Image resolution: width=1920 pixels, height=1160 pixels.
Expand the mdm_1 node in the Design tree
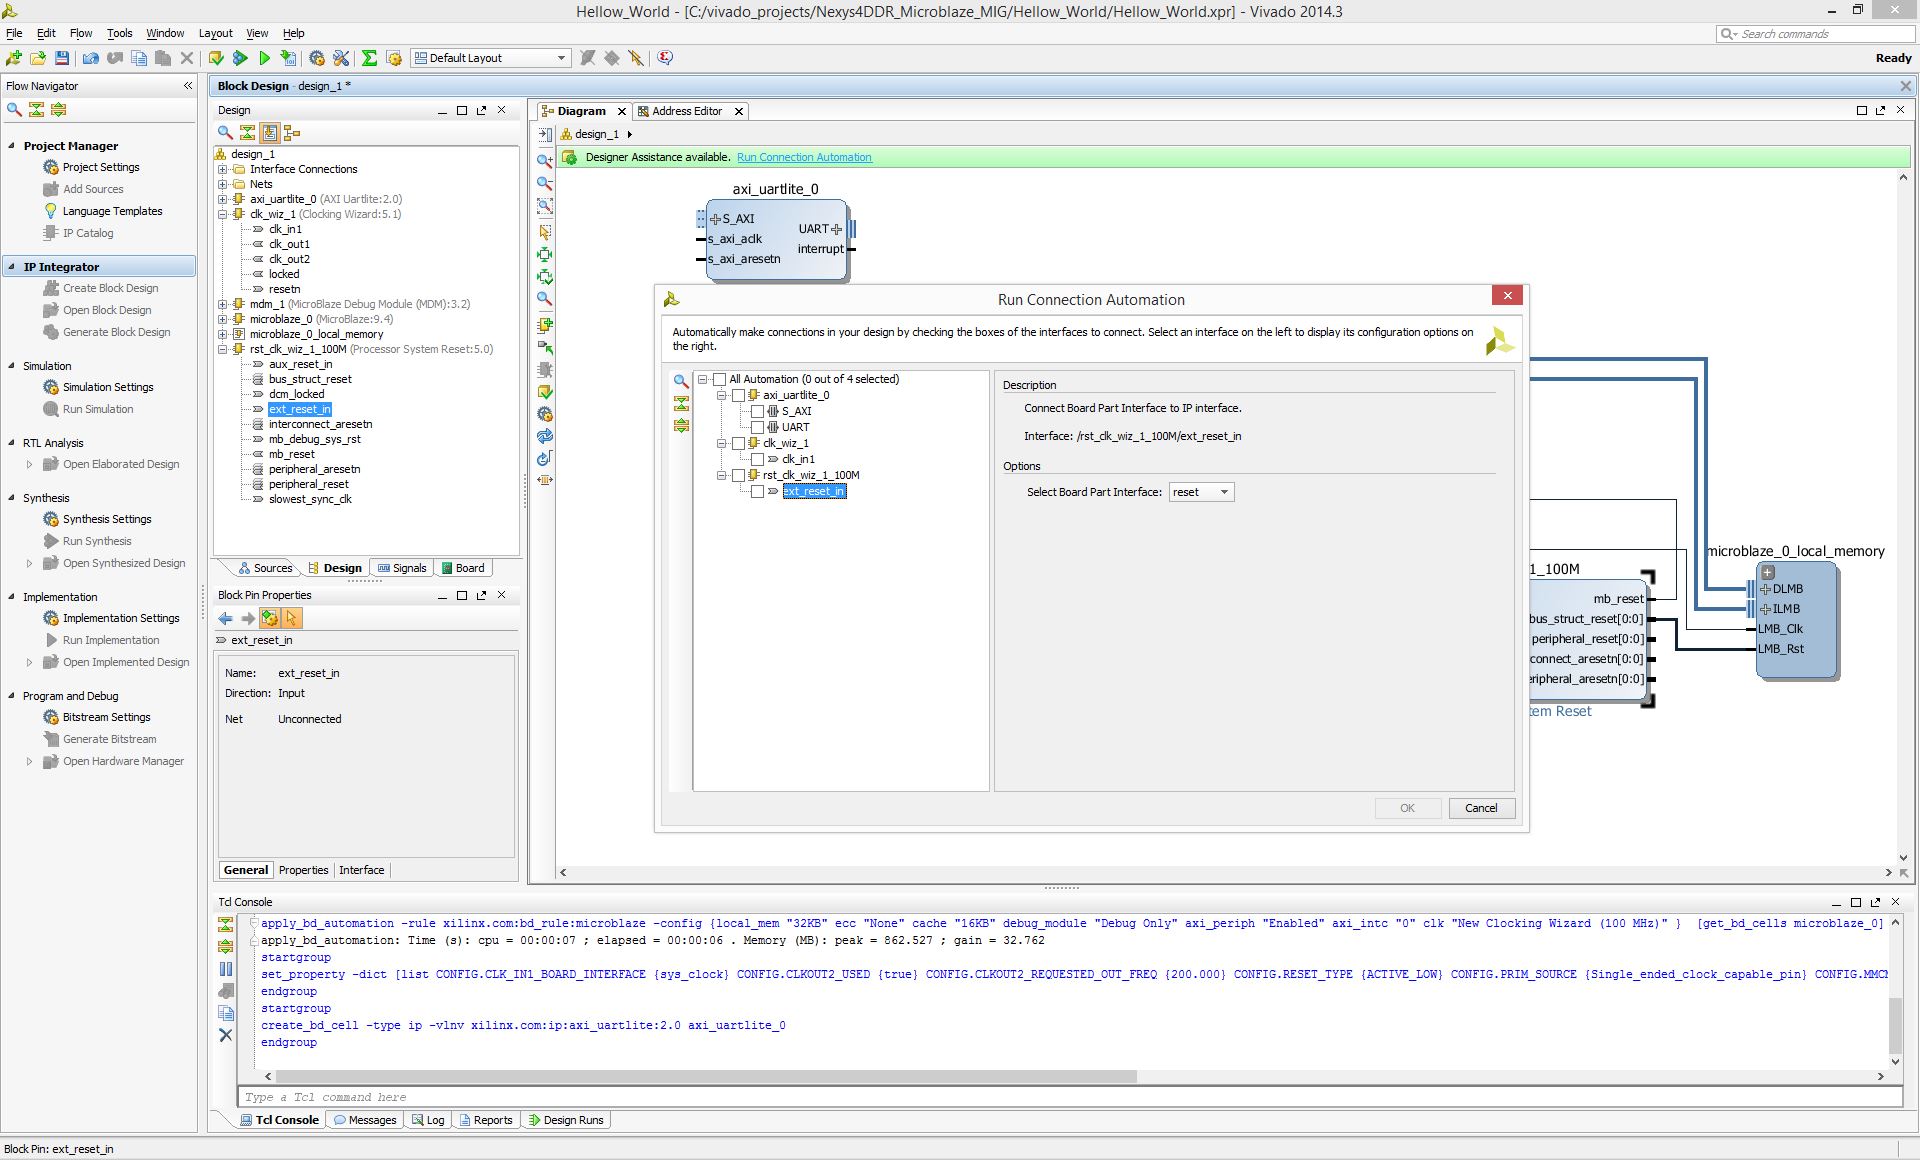(223, 304)
